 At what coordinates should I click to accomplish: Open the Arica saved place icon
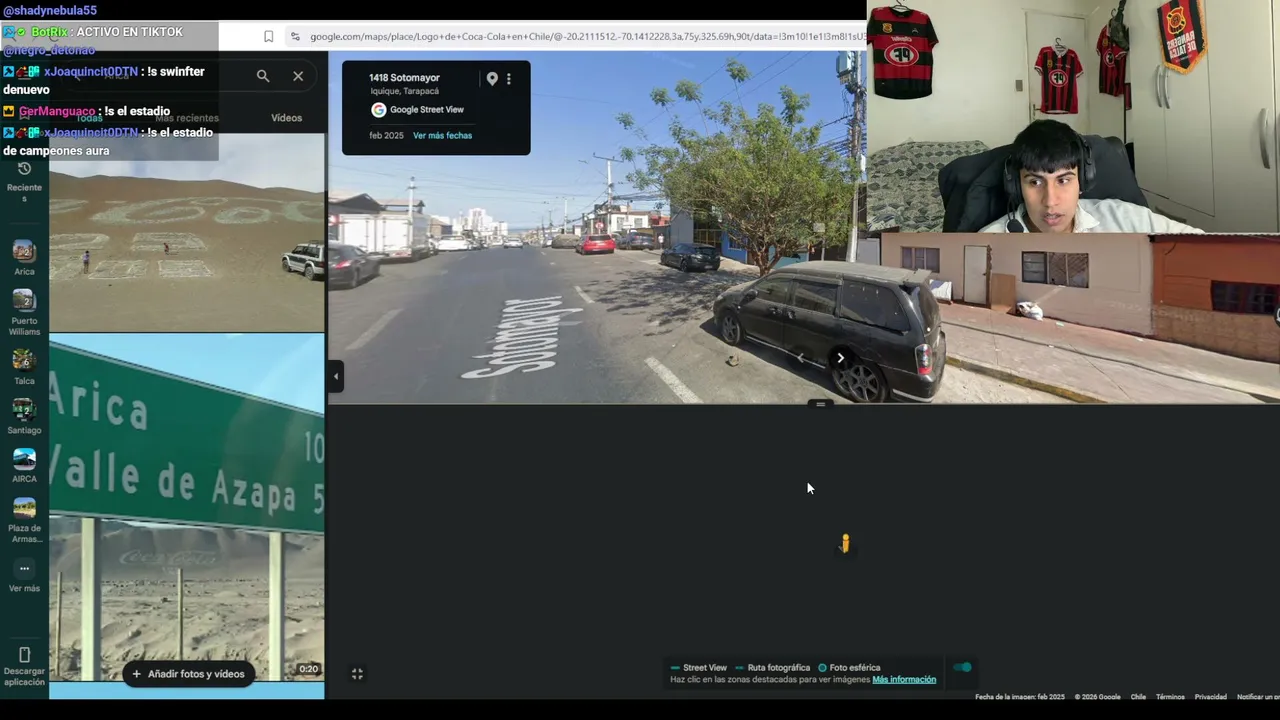click(24, 251)
